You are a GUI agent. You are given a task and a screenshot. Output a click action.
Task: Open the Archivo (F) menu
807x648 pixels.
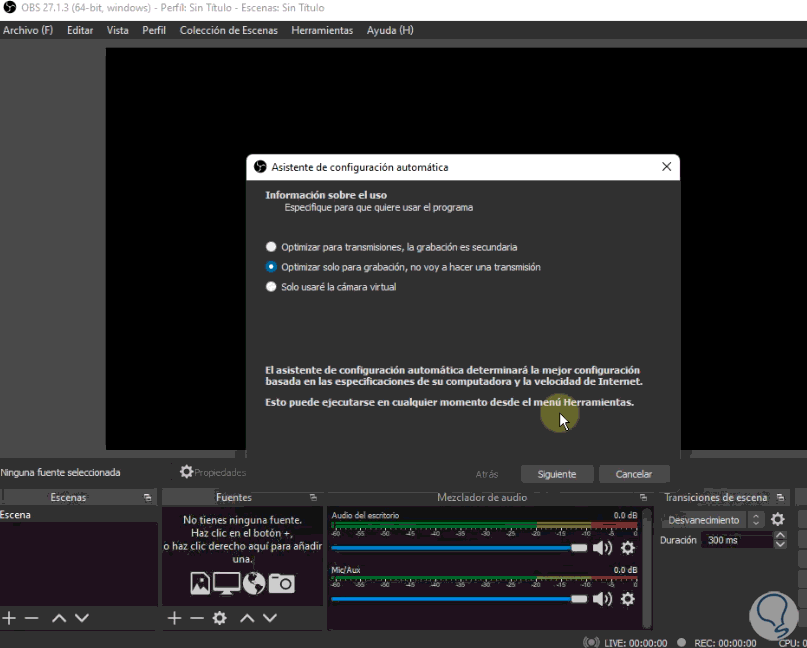tap(28, 30)
